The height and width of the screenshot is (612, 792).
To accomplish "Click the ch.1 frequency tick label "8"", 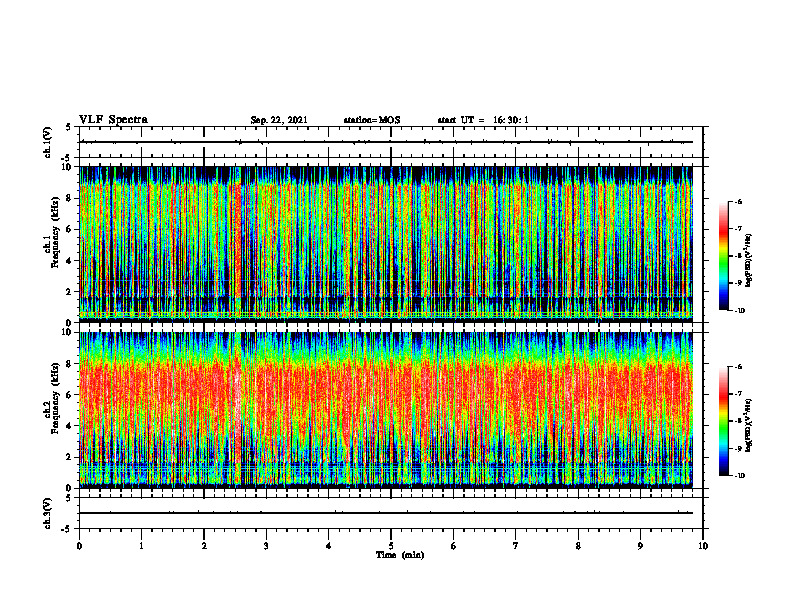I will (70, 198).
